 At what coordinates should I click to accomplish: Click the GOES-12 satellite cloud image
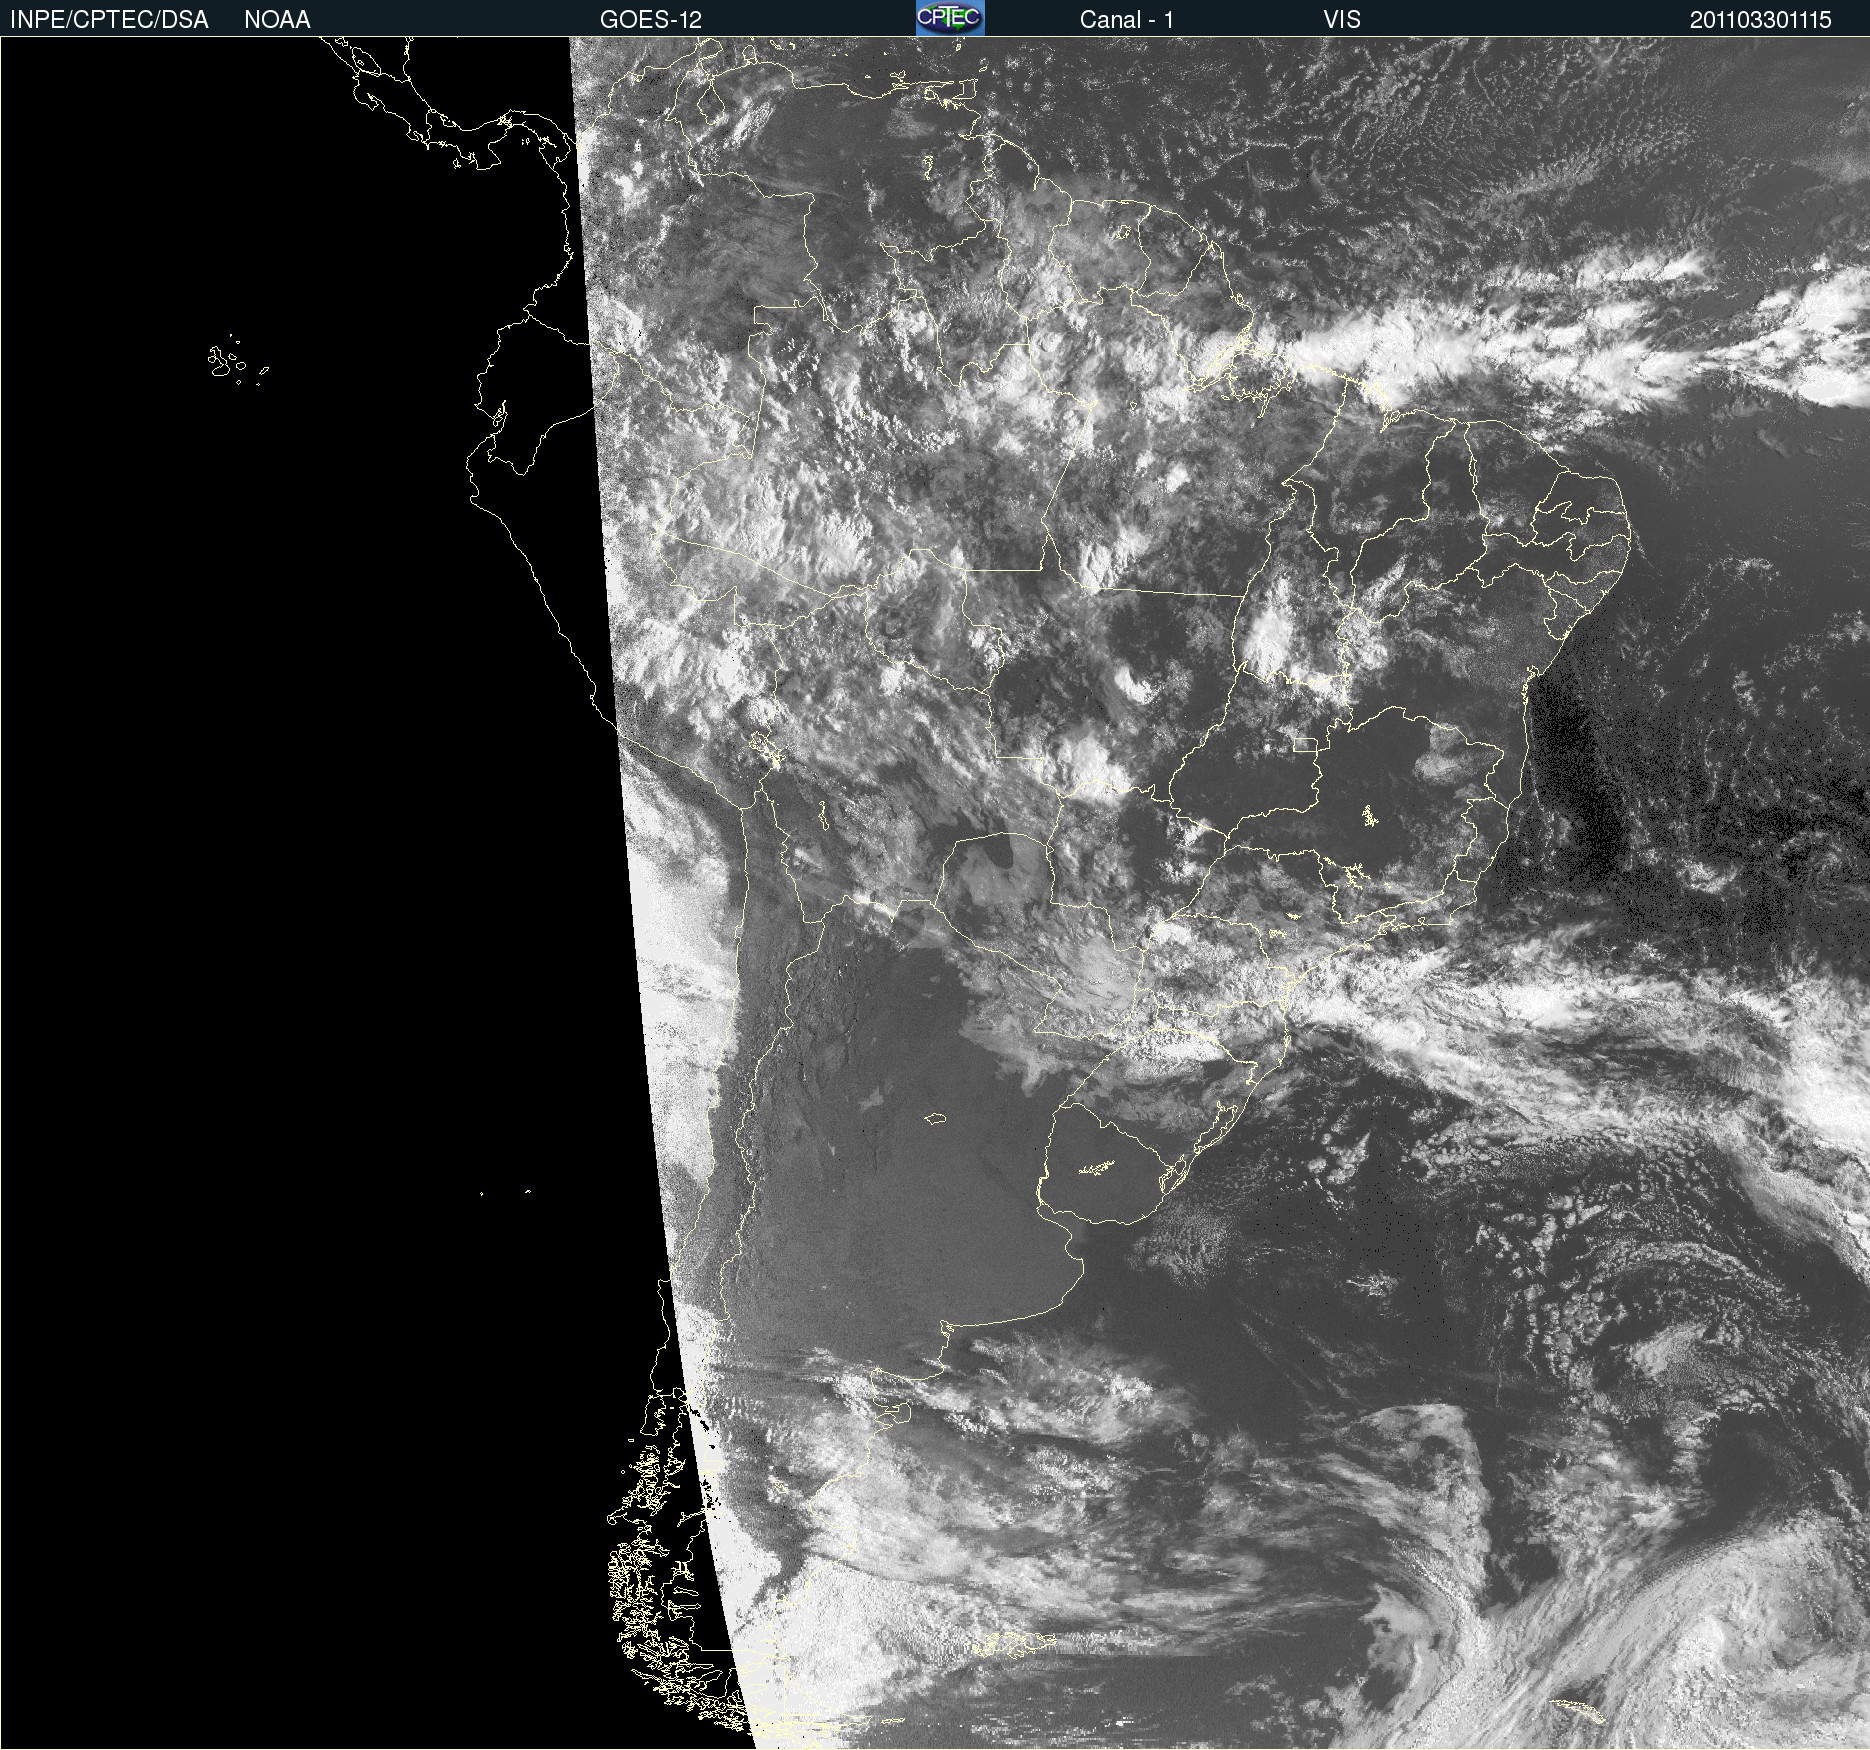tap(935, 893)
